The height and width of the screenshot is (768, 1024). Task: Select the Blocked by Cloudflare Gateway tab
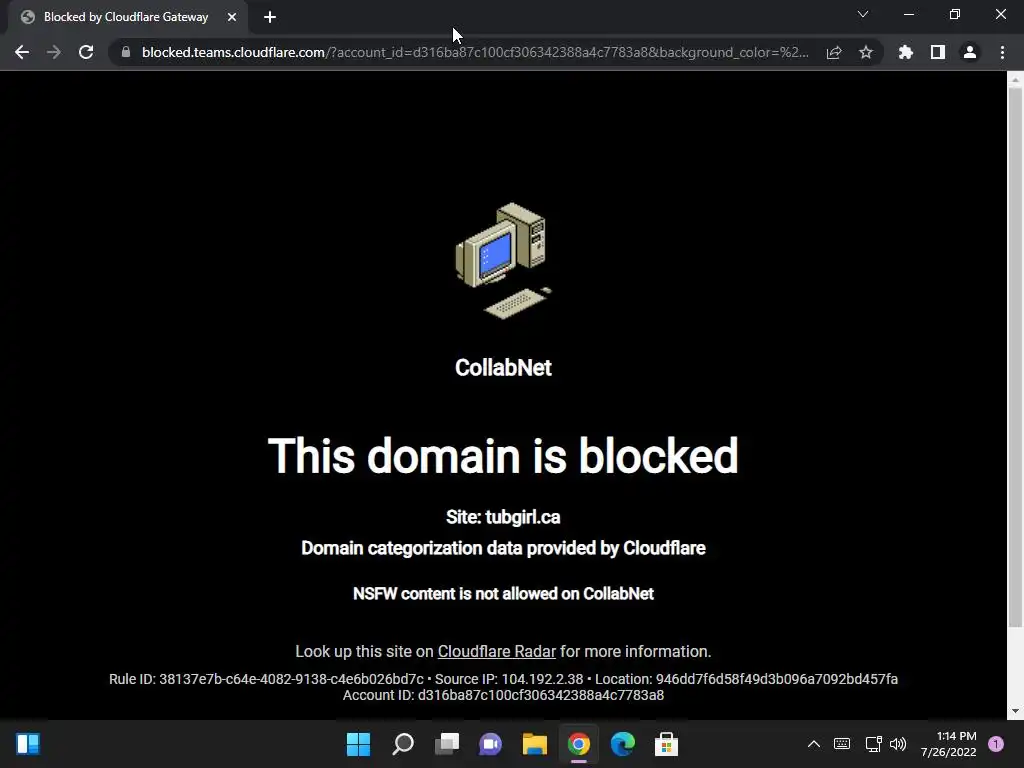click(x=127, y=18)
